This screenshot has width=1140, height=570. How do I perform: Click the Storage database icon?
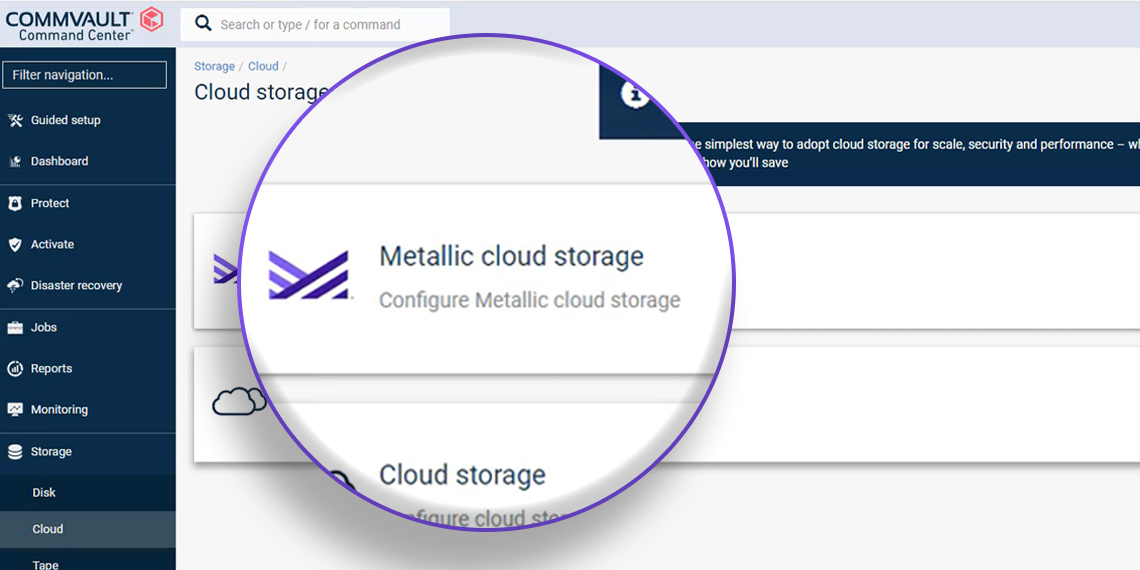tap(15, 452)
